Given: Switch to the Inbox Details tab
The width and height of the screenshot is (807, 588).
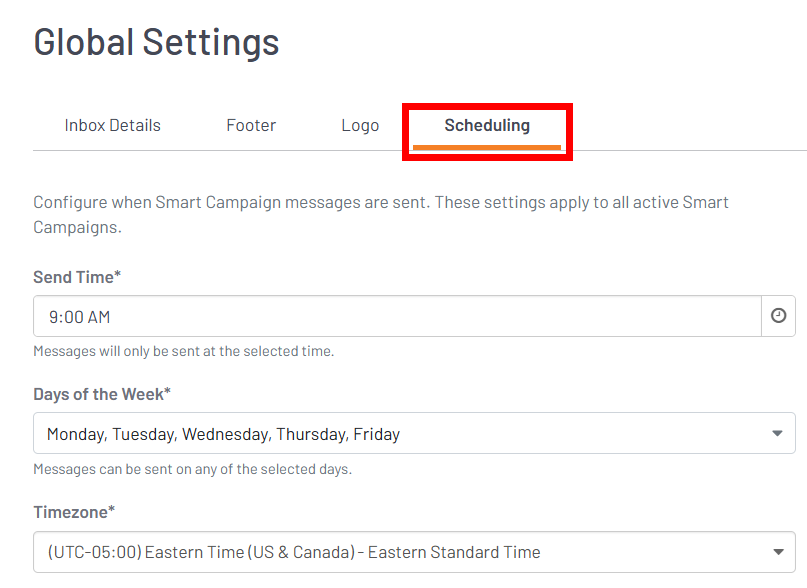Looking at the screenshot, I should 113,126.
